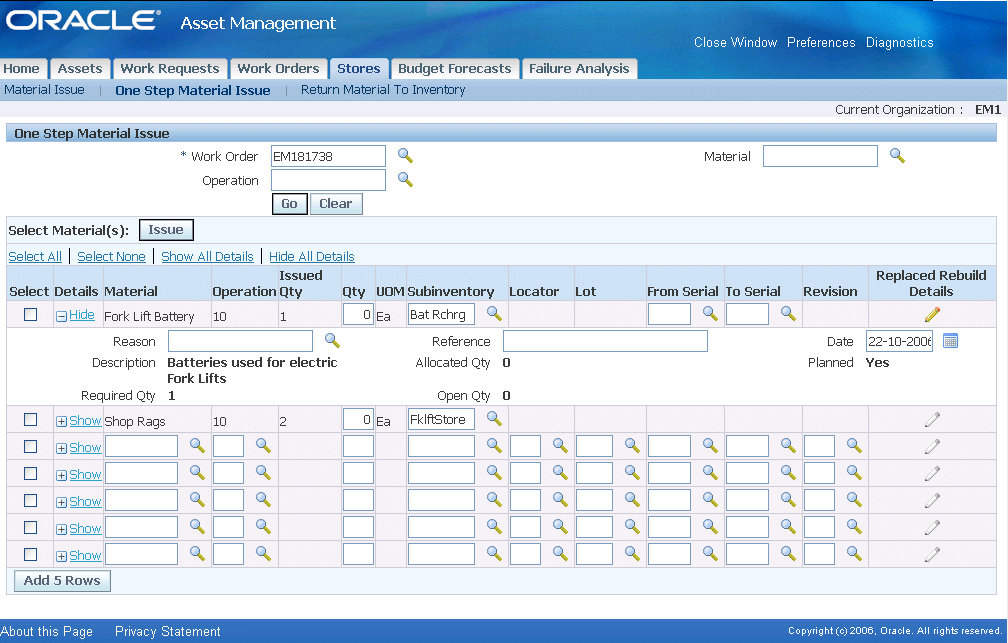This screenshot has height=643, width=1008.
Task: Open Material filter search magnifier
Action: (897, 156)
